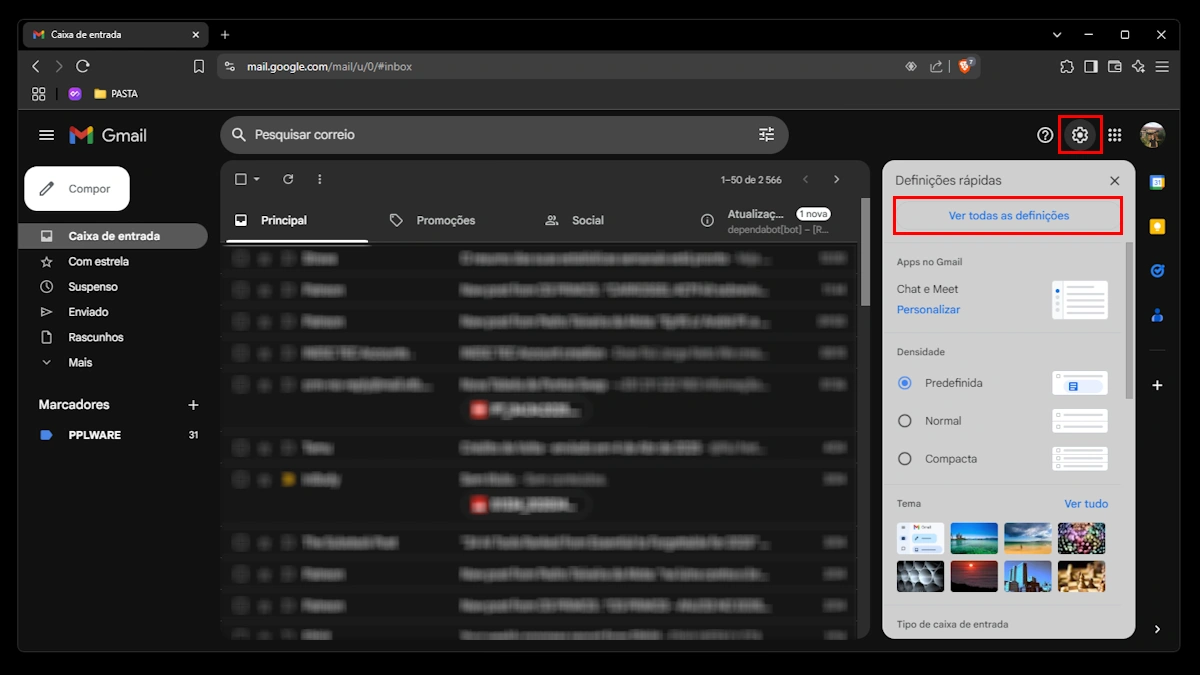Expand the Mais section in sidebar
1200x675 pixels.
point(80,362)
